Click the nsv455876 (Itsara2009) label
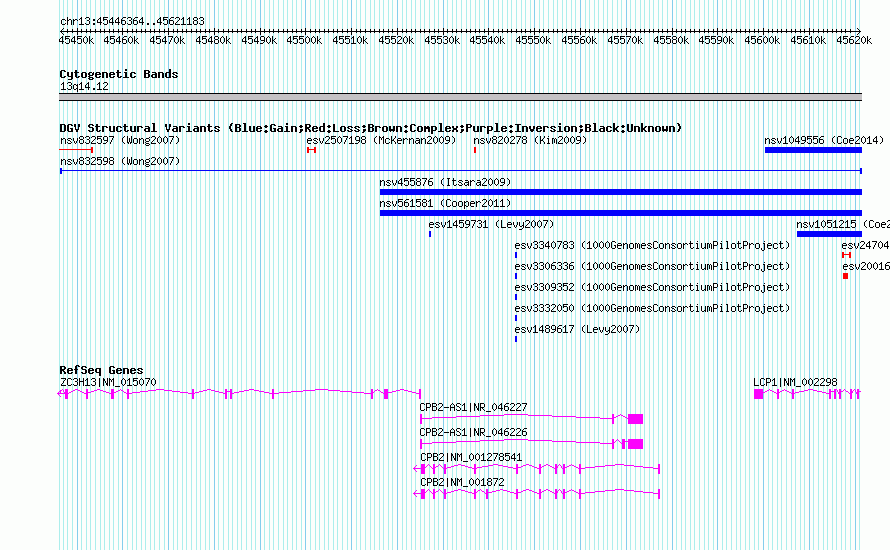This screenshot has width=890, height=550. 445,182
